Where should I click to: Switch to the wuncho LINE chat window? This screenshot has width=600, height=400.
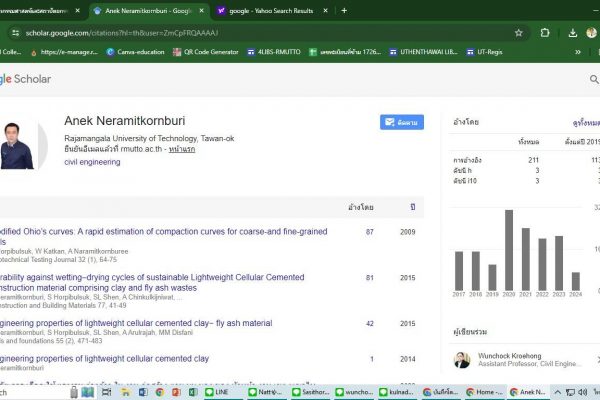click(354, 392)
